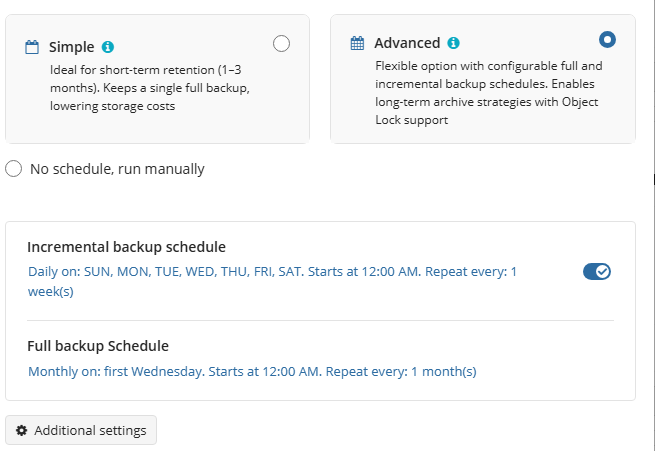Open the Monthly on first Wednesday link
The image size is (655, 451).
coord(252,371)
